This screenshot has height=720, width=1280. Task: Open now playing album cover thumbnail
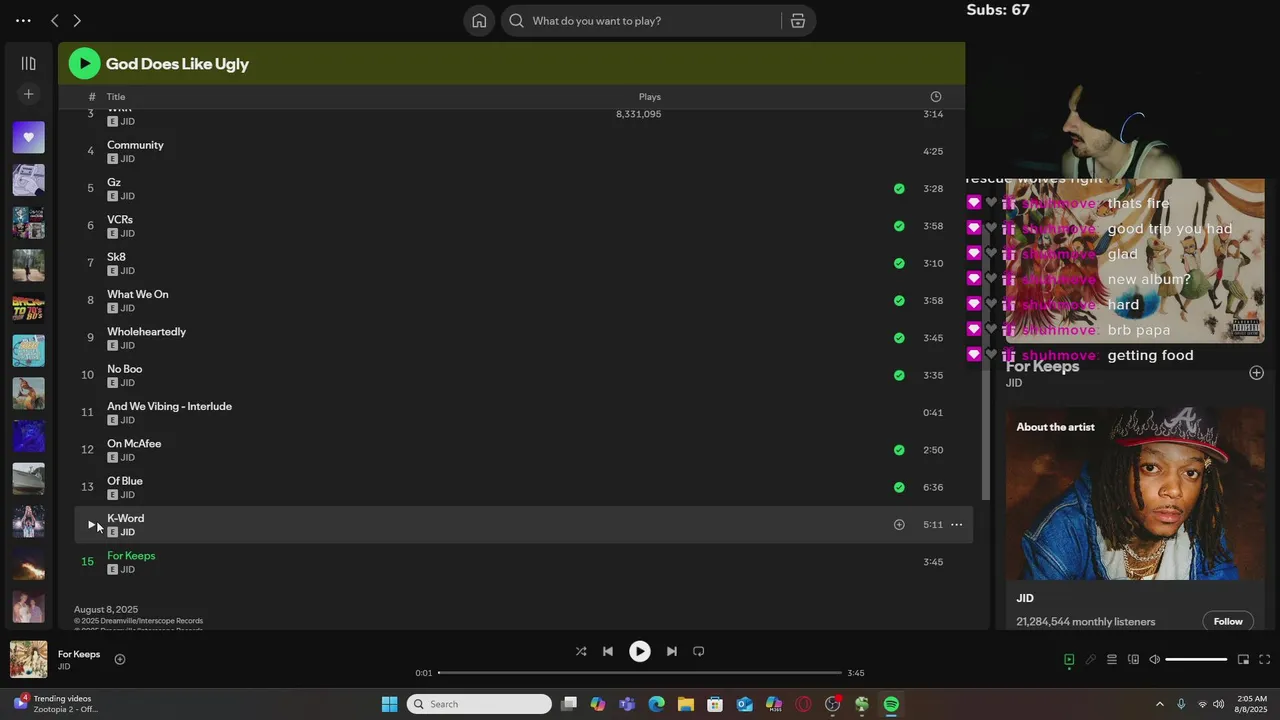click(28, 659)
